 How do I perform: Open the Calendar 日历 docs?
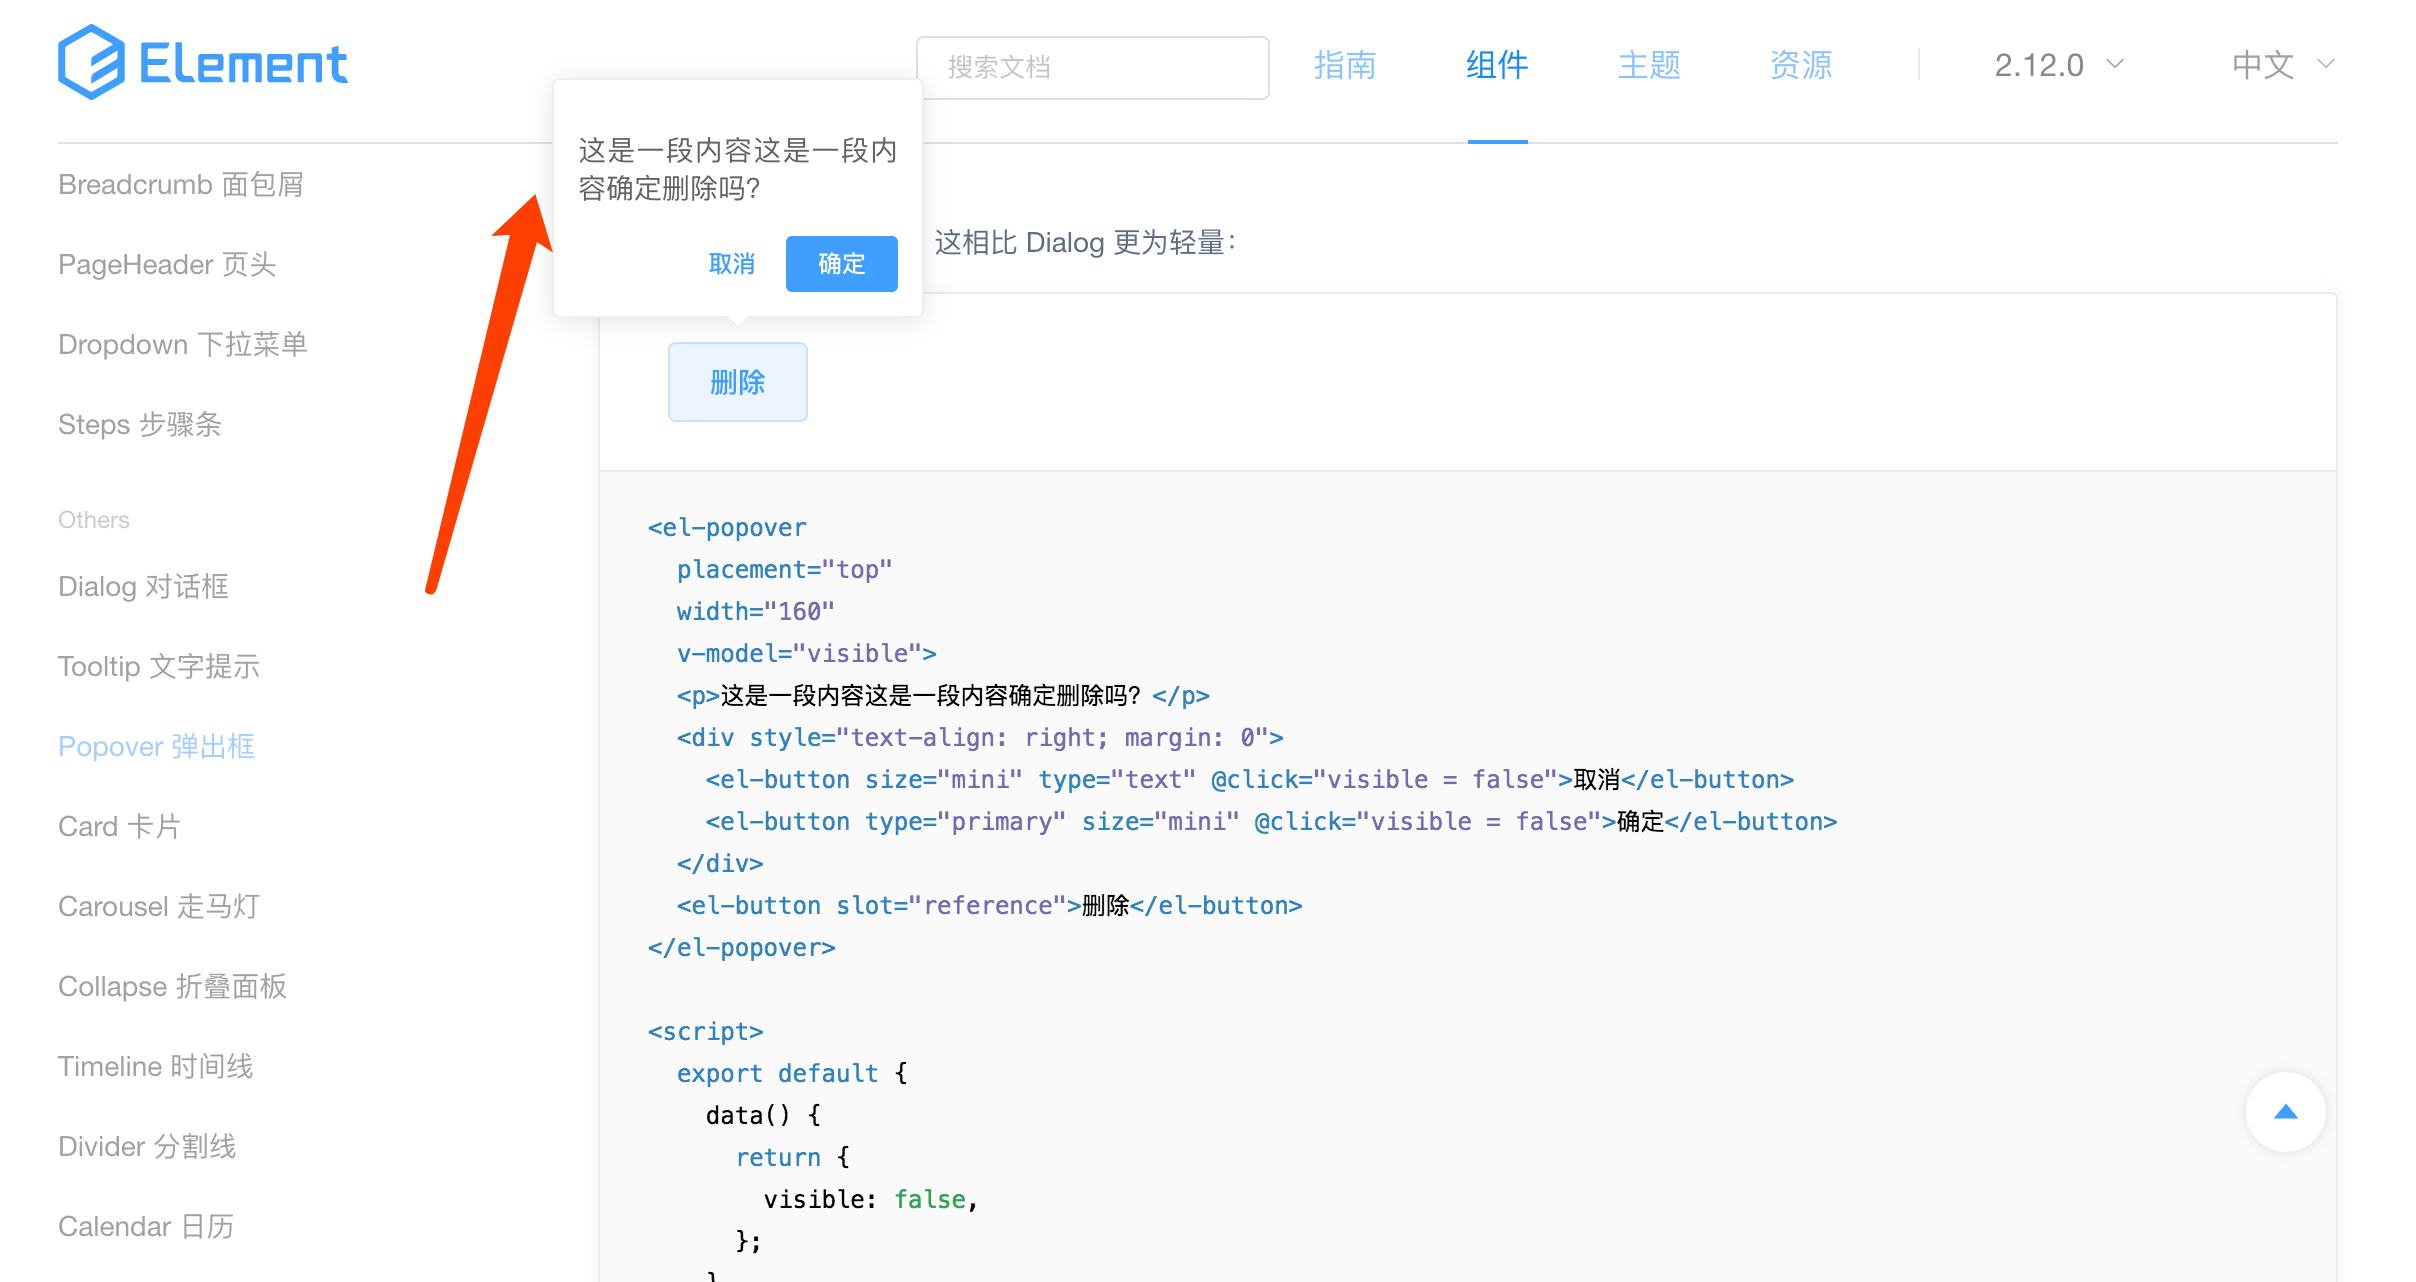point(146,1225)
